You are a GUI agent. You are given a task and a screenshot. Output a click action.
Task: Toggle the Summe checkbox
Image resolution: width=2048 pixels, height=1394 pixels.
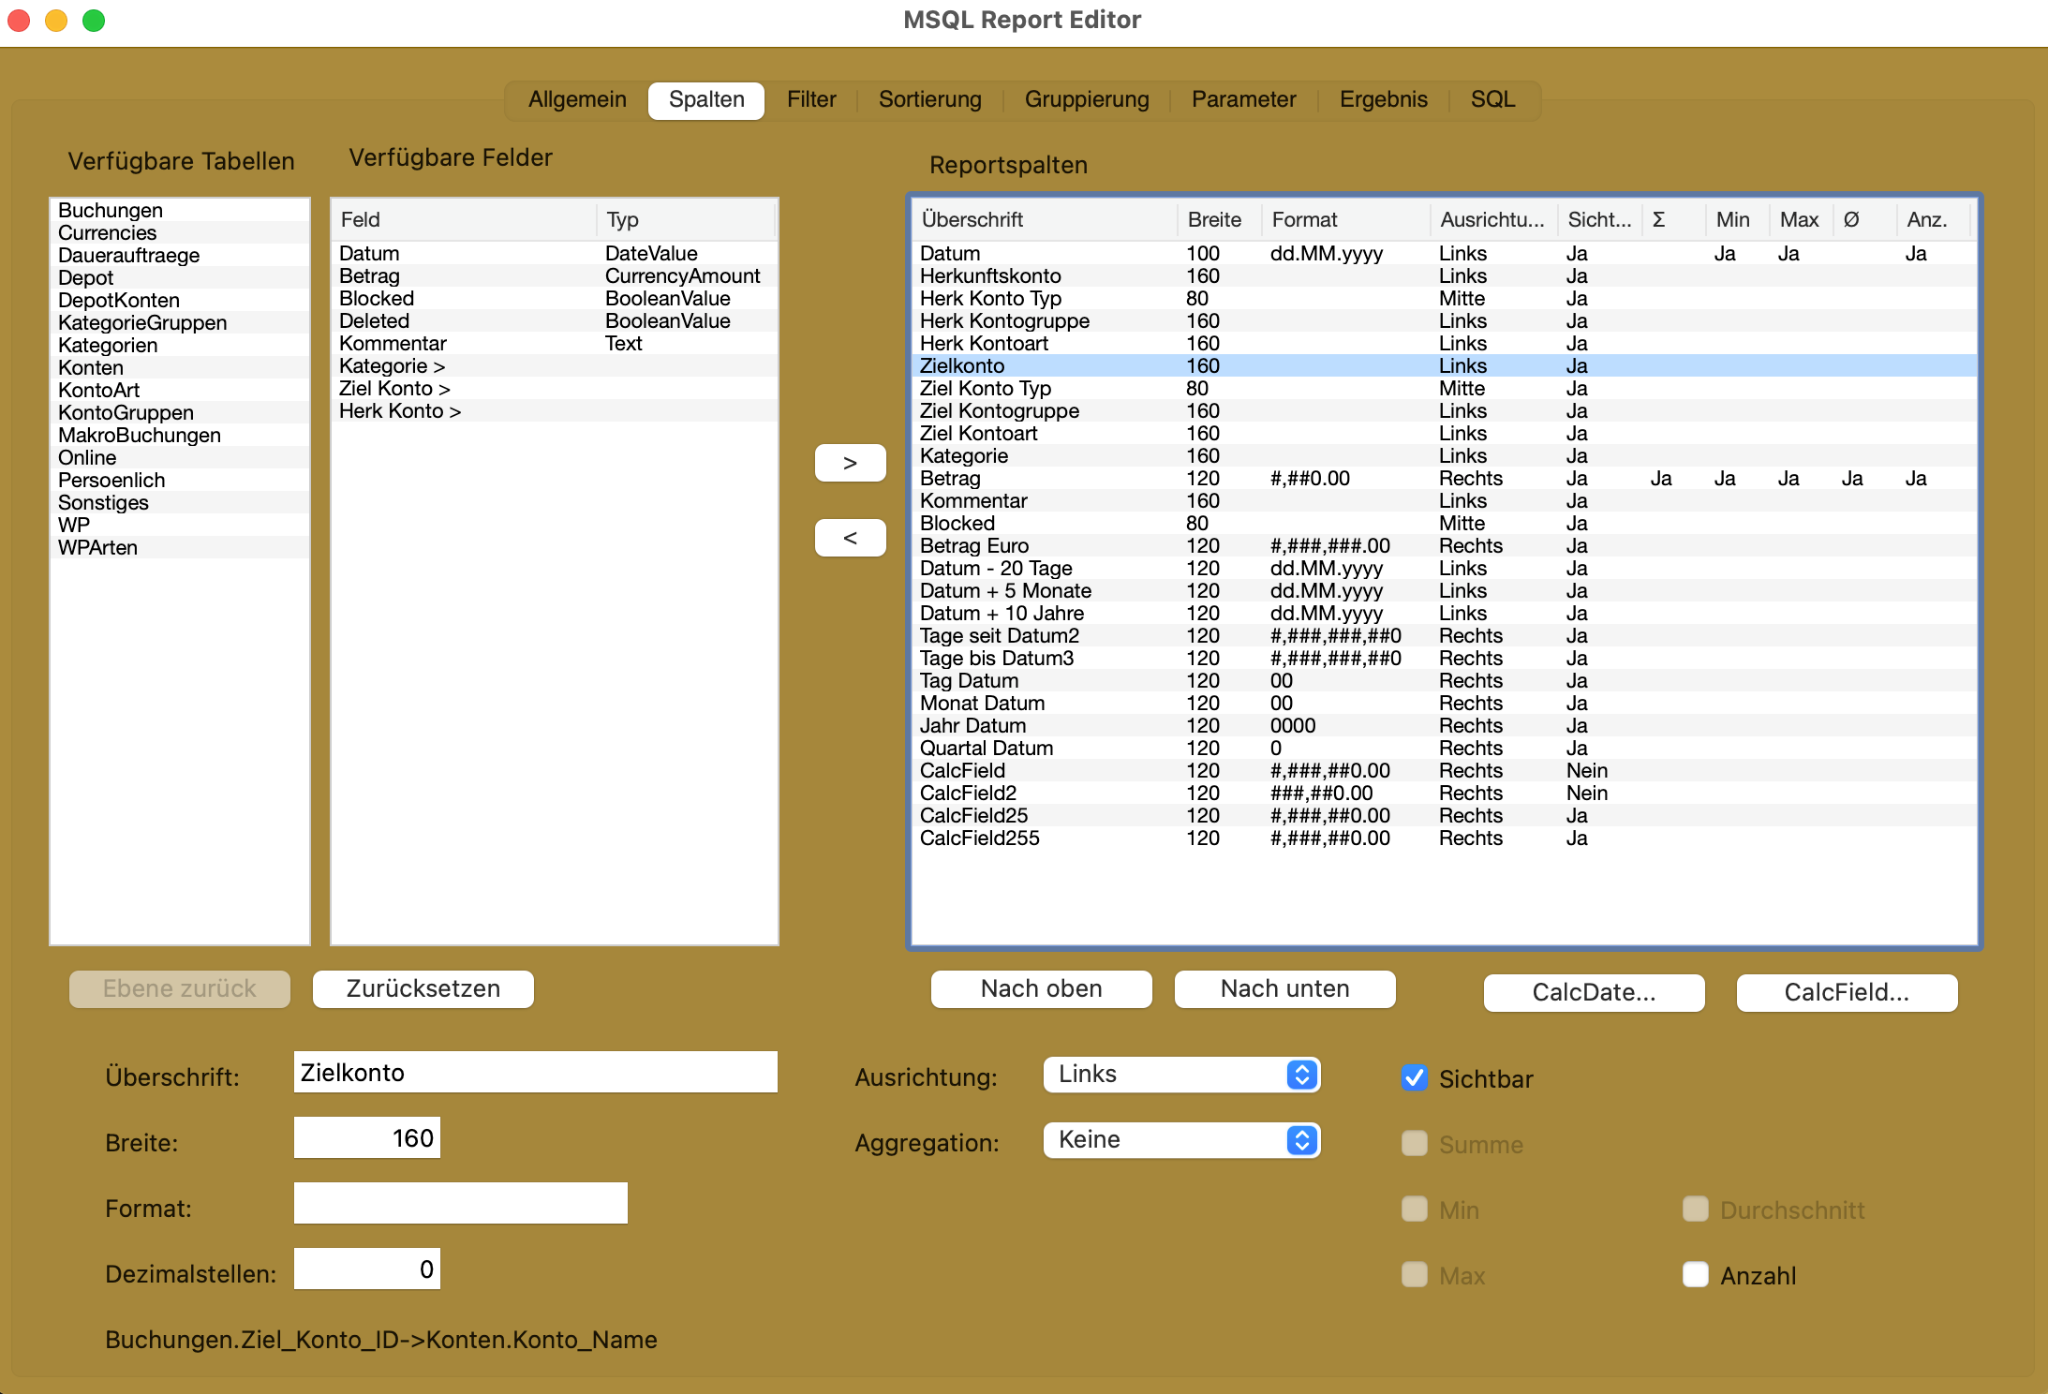pyautogui.click(x=1414, y=1144)
